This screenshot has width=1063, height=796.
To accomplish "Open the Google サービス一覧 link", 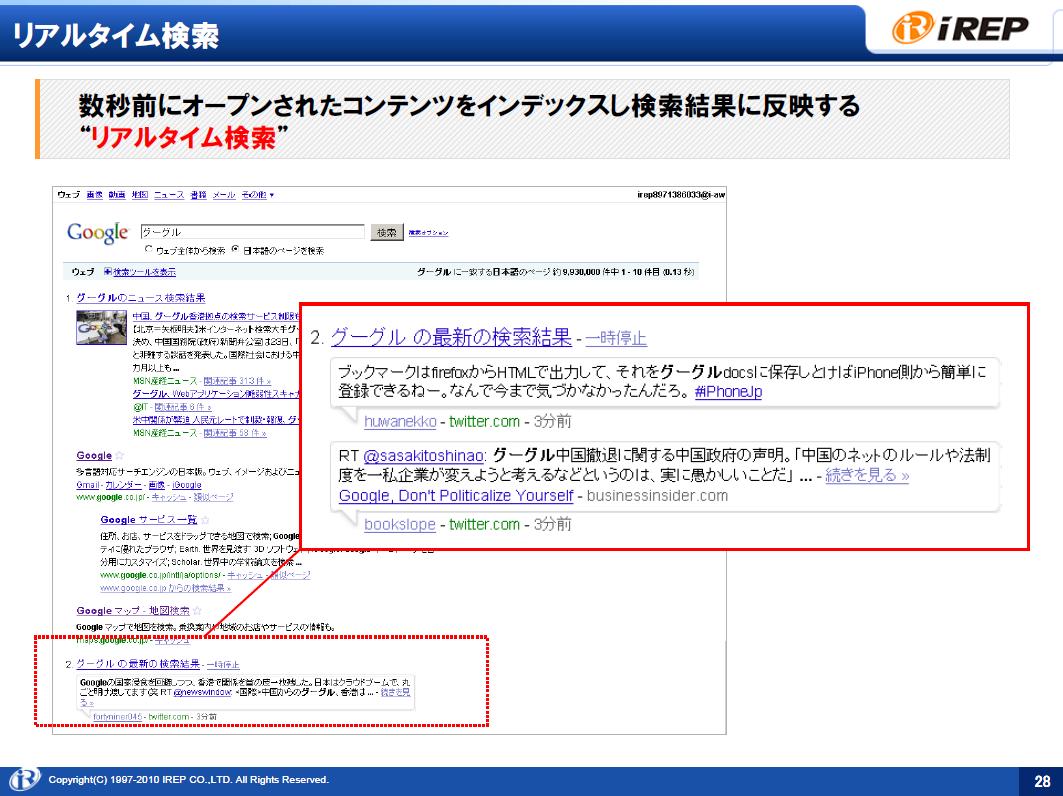I will coord(148,520).
